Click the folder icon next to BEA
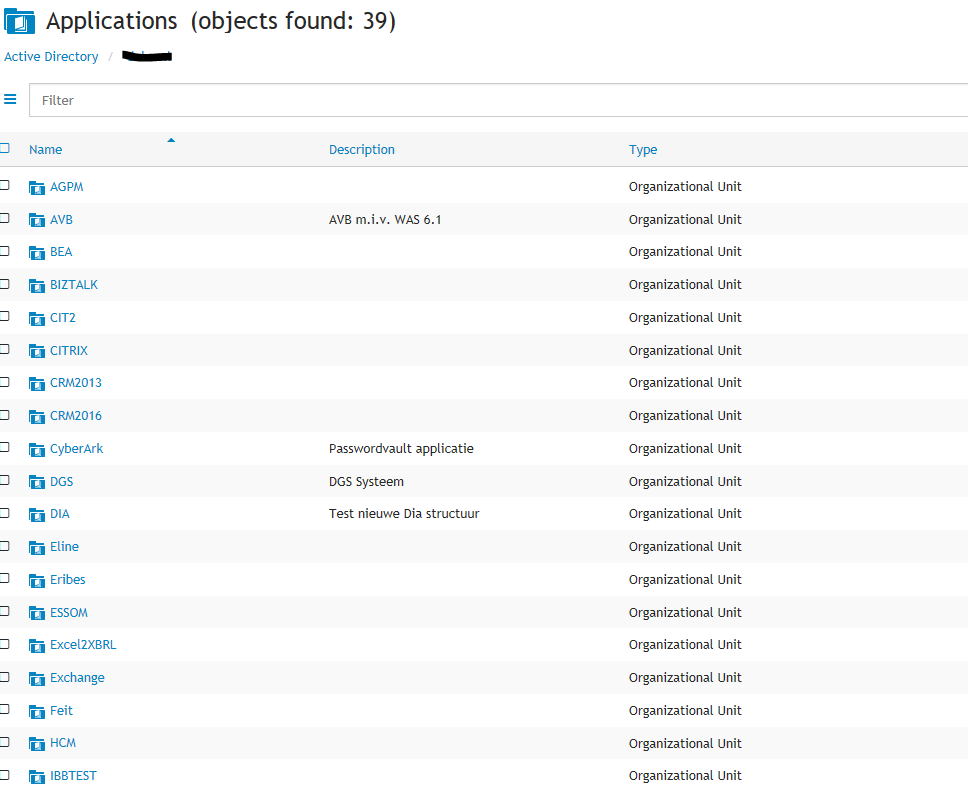 tap(37, 253)
